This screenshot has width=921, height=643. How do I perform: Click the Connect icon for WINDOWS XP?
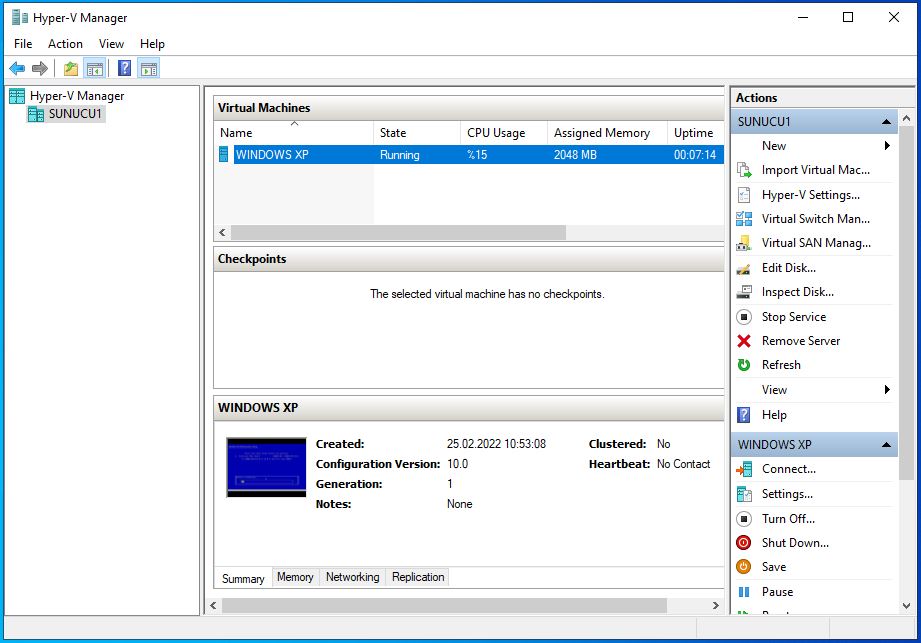click(x=744, y=469)
